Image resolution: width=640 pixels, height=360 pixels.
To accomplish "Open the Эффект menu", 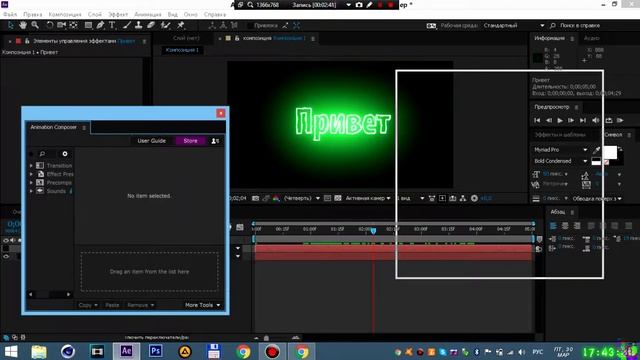I will tap(118, 14).
